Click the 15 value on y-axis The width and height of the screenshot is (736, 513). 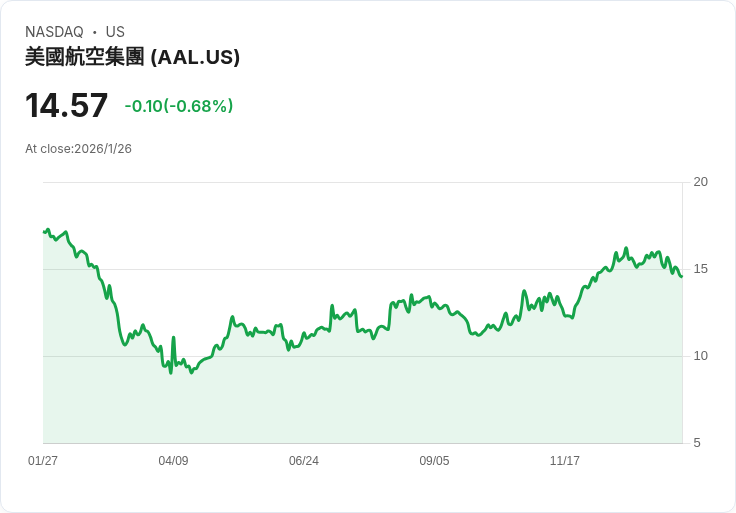tap(701, 269)
